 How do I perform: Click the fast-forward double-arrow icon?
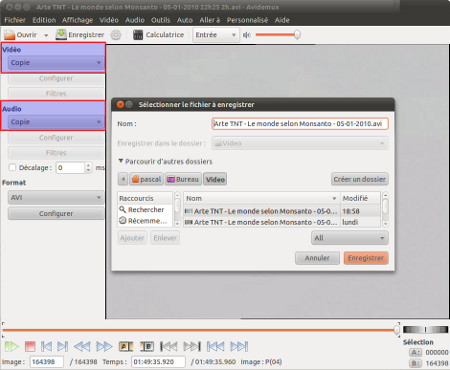104,347
